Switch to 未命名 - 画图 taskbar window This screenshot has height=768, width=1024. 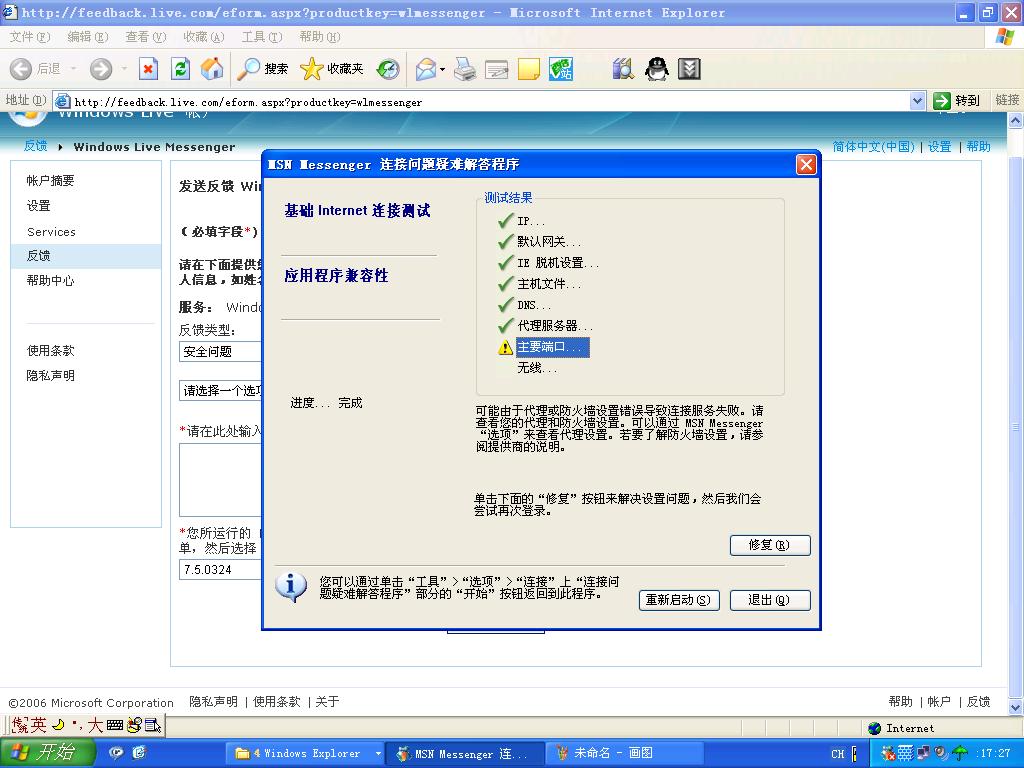pos(624,753)
